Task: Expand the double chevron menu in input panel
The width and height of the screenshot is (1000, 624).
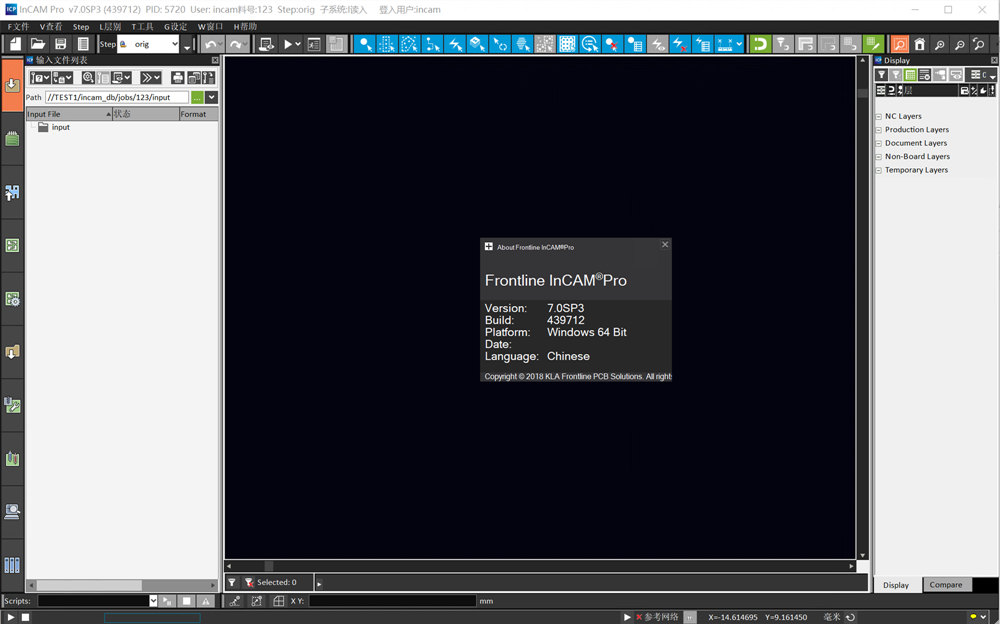Action: coord(151,78)
